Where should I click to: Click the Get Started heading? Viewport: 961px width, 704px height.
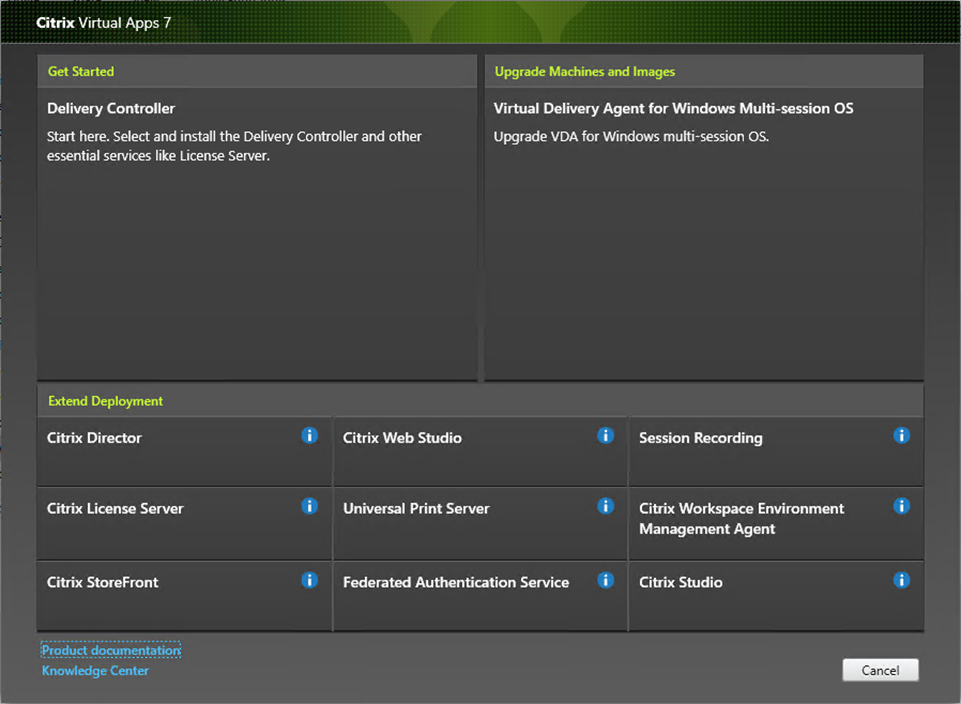tap(81, 72)
